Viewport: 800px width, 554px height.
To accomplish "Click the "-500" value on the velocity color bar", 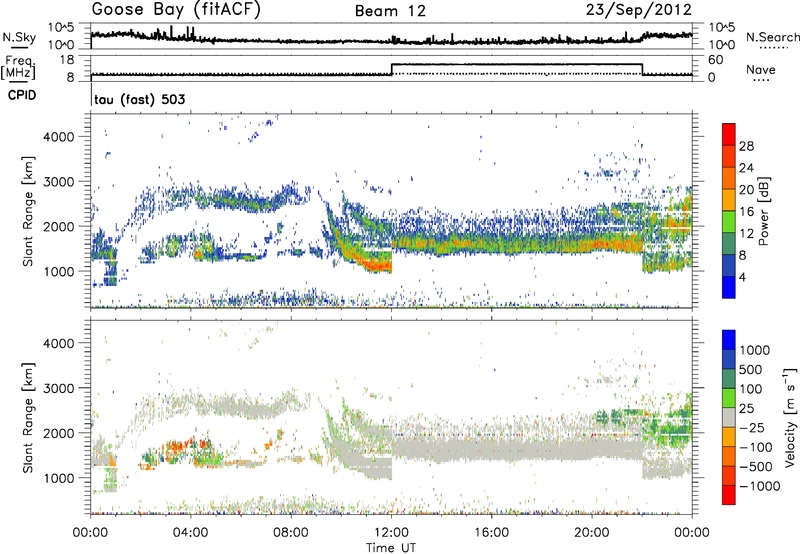I will [756, 466].
